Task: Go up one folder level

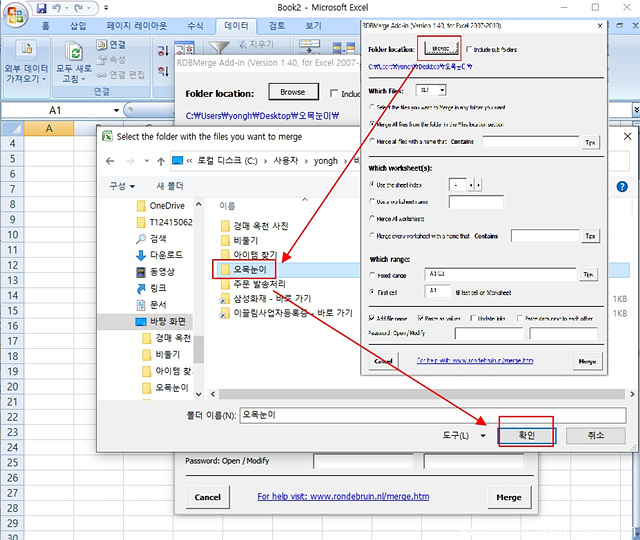Action: coord(161,161)
